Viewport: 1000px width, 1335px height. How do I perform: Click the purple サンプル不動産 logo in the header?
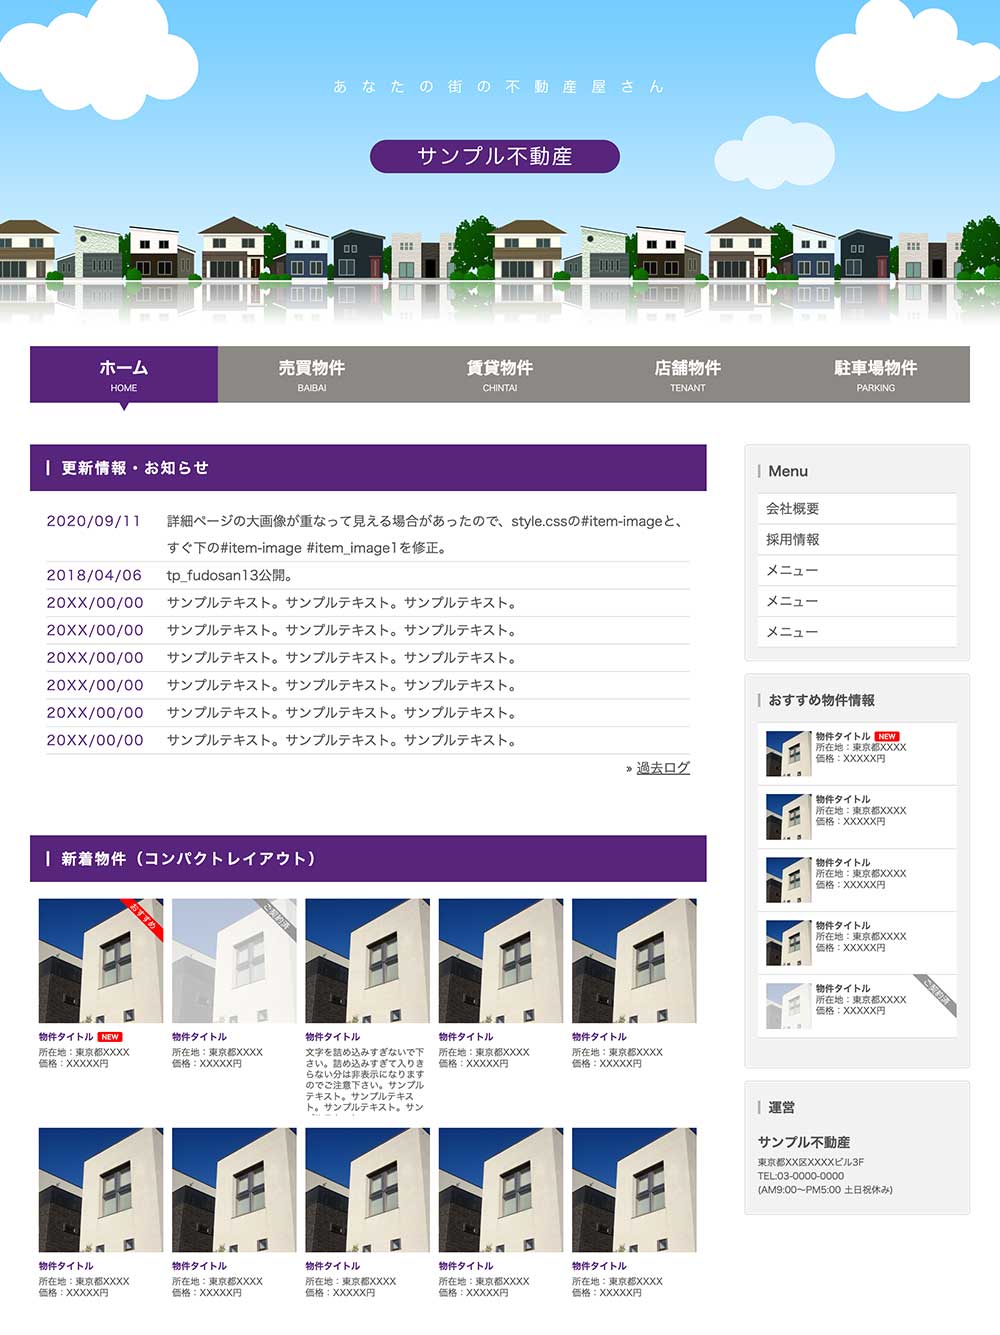coord(495,156)
